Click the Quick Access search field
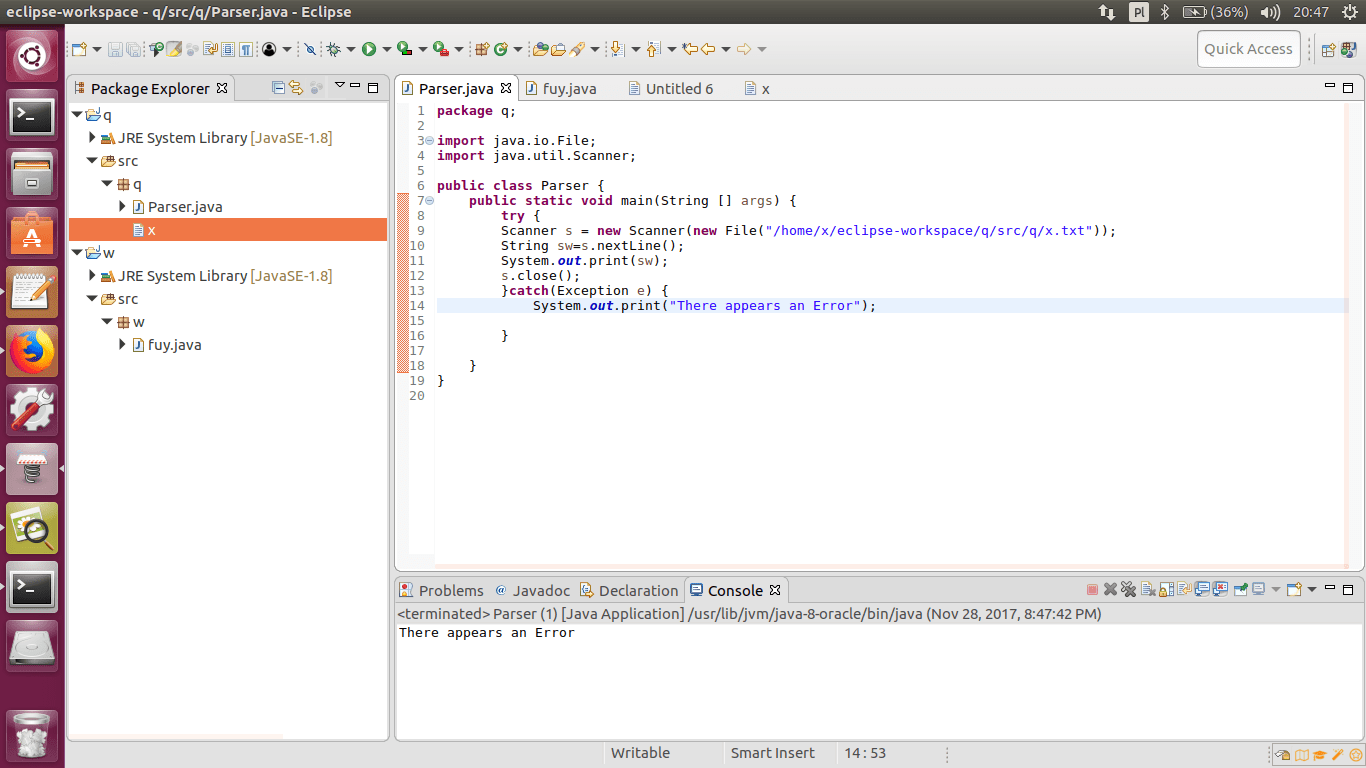Viewport: 1366px width, 768px height. pyautogui.click(x=1249, y=49)
